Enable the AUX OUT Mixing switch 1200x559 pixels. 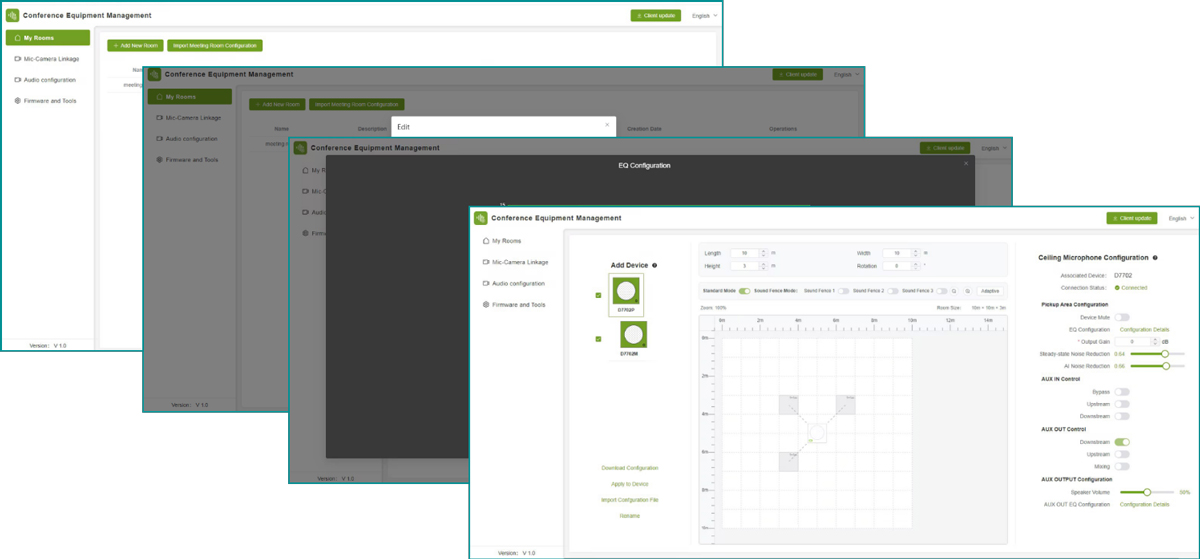click(x=1122, y=466)
